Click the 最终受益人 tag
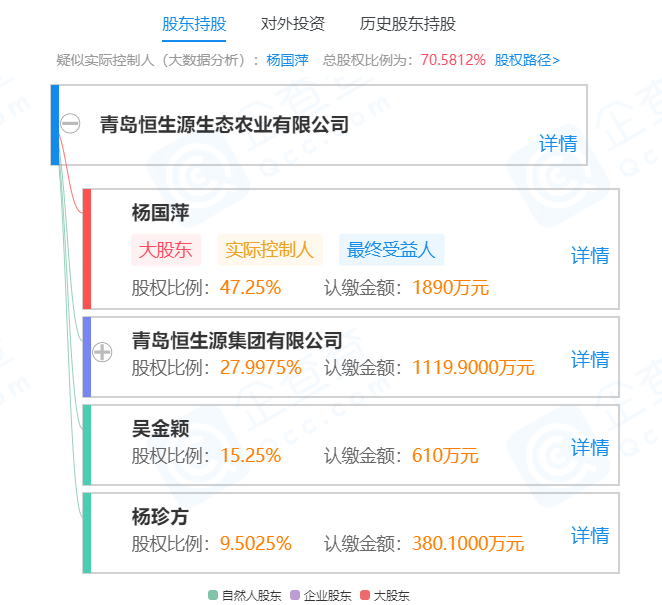Viewport: 662px width, 605px height. 391,249
